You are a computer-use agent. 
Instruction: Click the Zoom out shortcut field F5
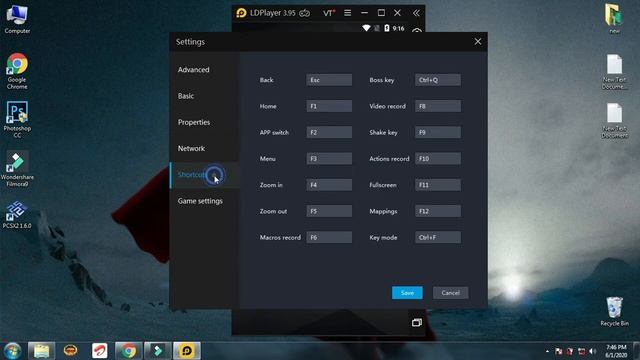[329, 211]
